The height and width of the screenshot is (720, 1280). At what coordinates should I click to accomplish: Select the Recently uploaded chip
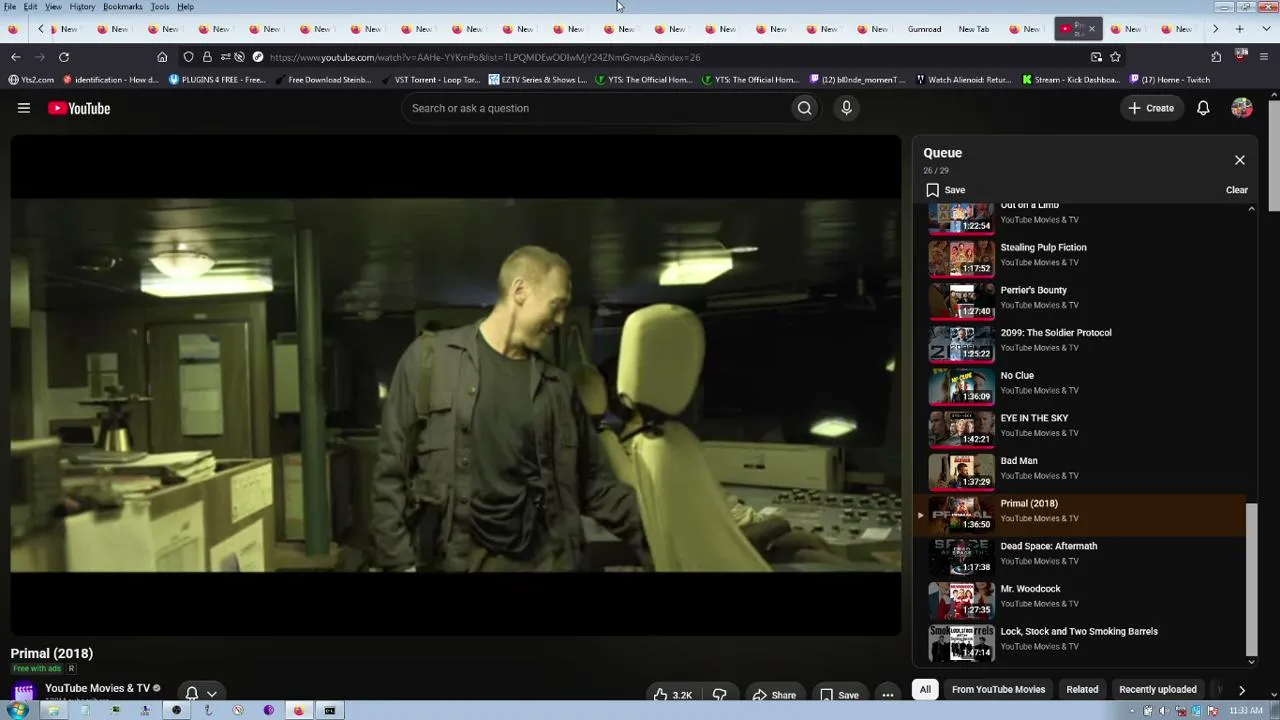pyautogui.click(x=1157, y=689)
